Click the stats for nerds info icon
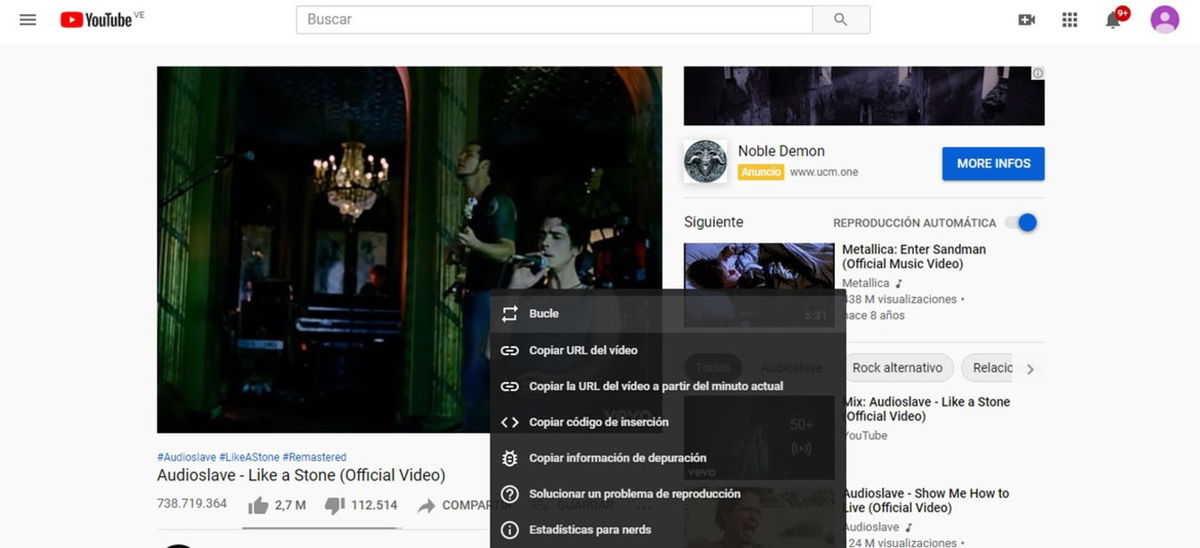This screenshot has height=548, width=1200. pyautogui.click(x=510, y=530)
